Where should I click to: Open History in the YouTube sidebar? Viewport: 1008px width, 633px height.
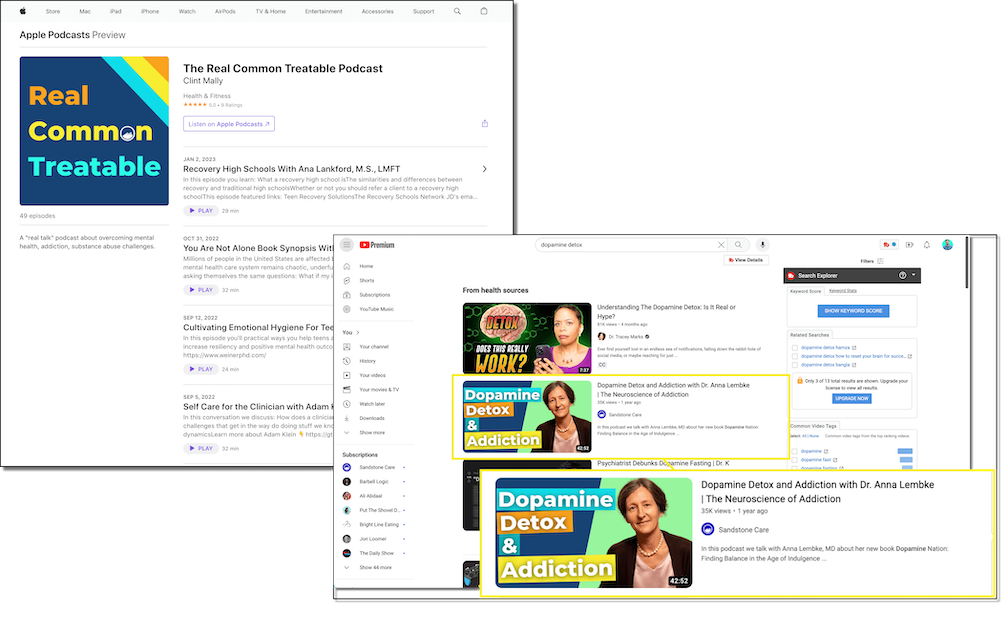367,361
